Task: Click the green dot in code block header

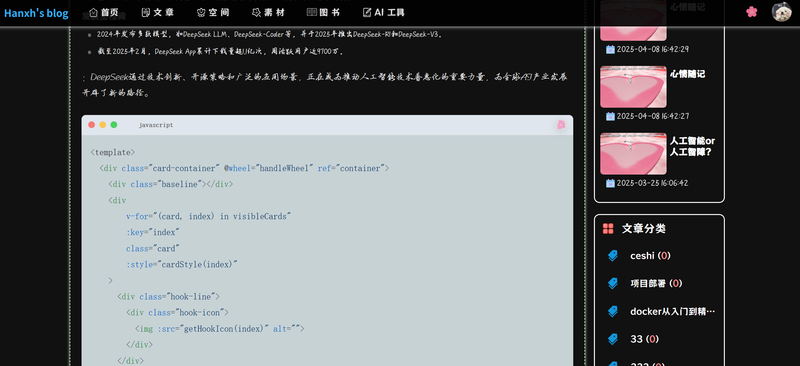Action: coord(114,125)
